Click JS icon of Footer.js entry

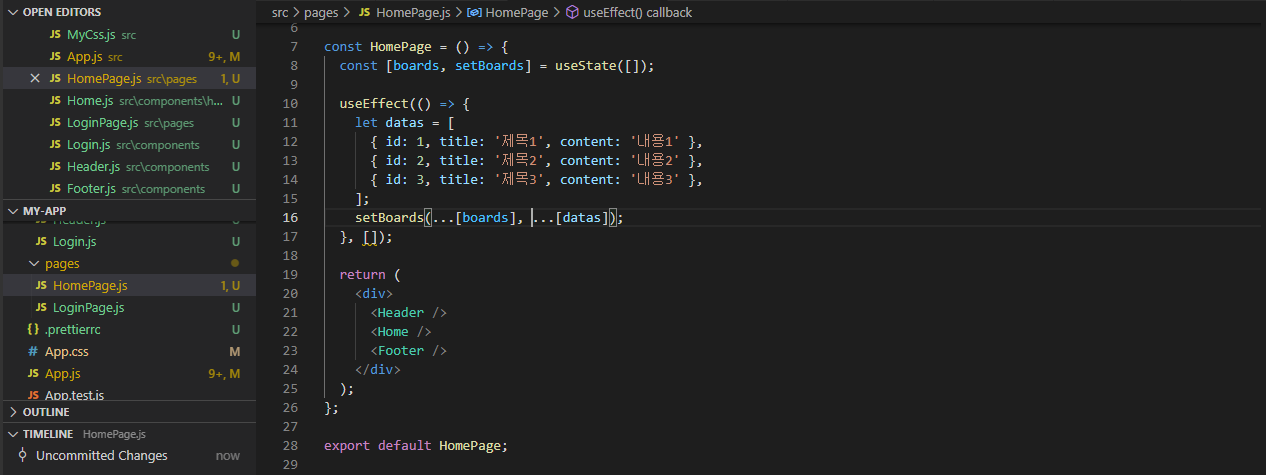55,189
